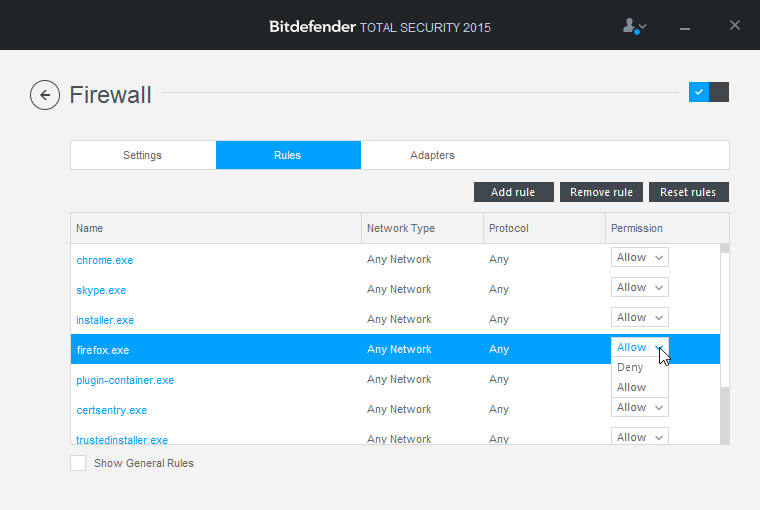
Task: Switch to the Rules tab
Action: (288, 155)
